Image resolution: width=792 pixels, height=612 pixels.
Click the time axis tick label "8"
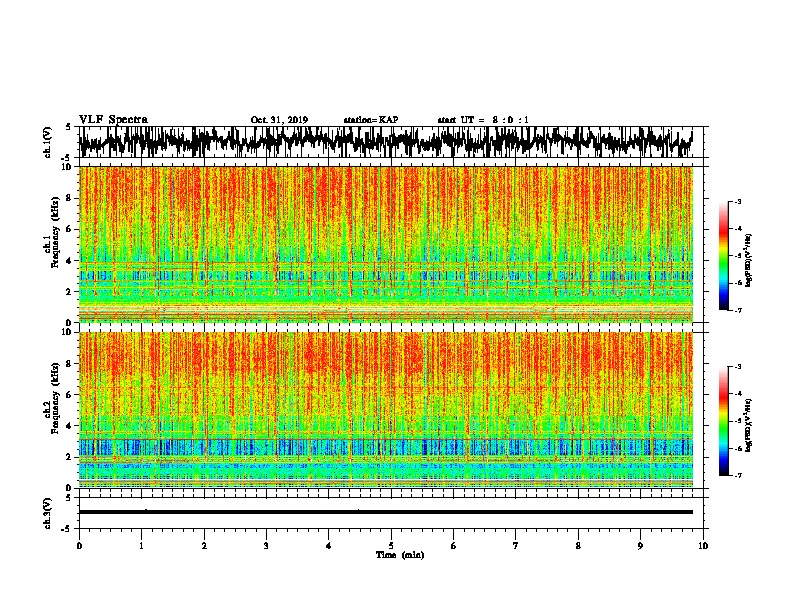(x=578, y=546)
